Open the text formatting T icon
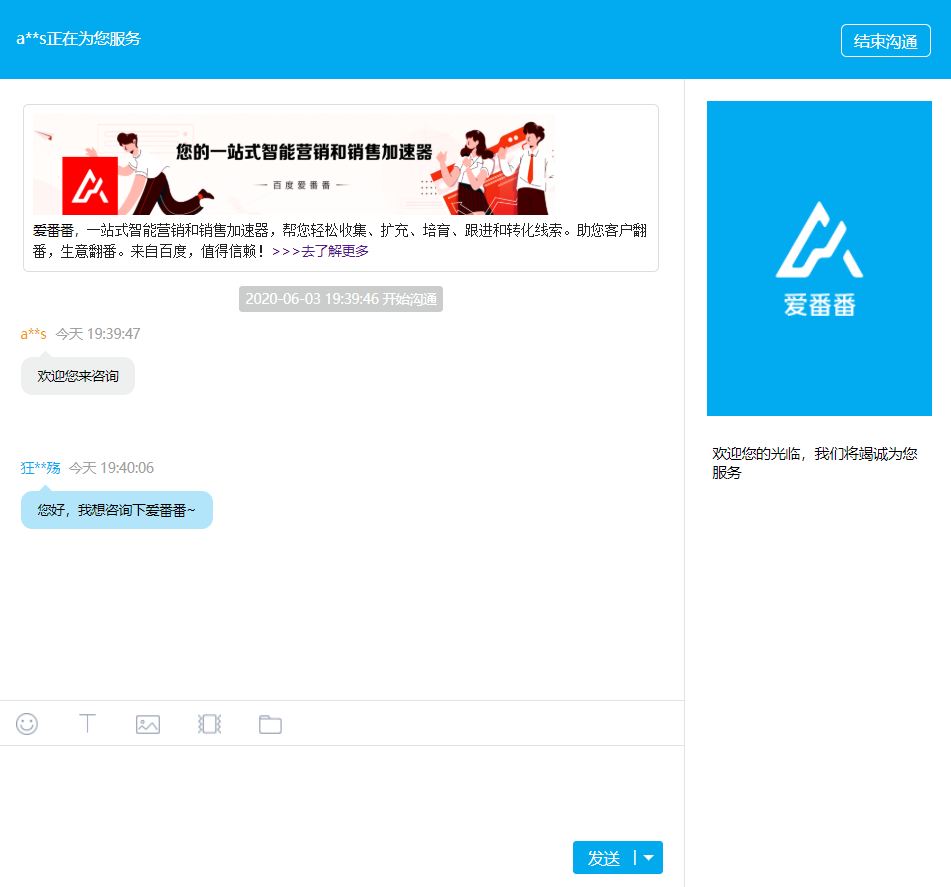The width and height of the screenshot is (951, 887). (x=87, y=723)
